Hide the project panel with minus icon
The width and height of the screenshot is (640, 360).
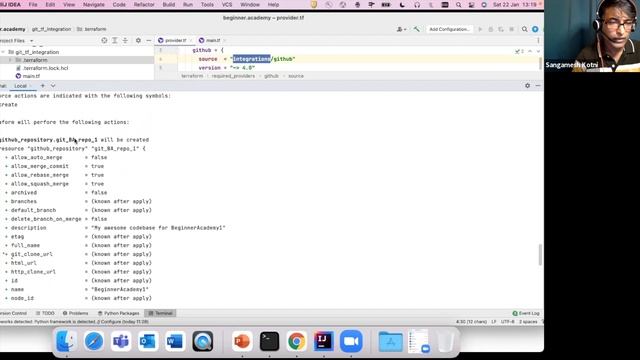149,40
